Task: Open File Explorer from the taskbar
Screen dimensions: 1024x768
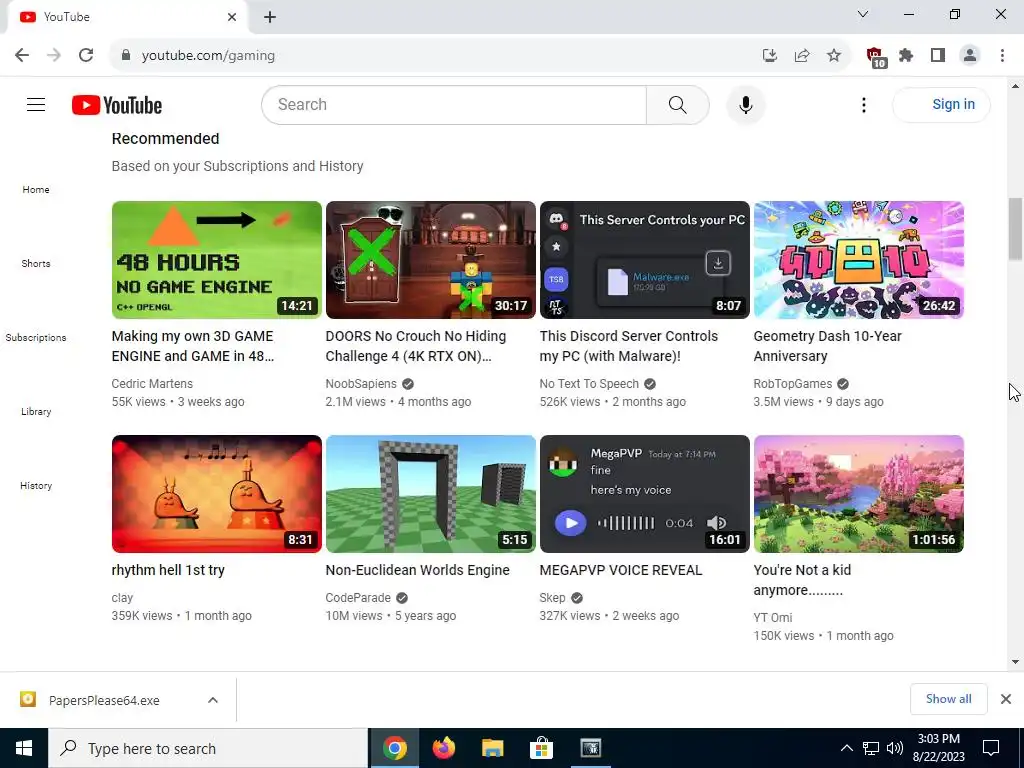Action: coord(492,748)
